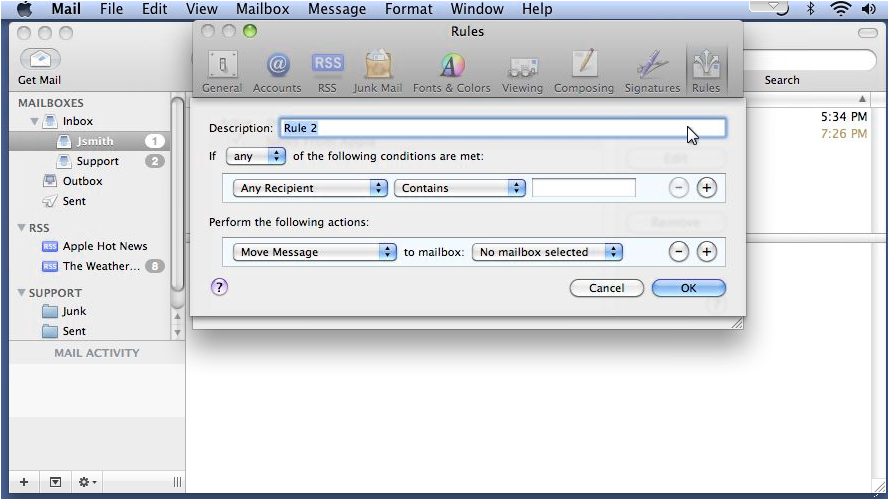
Task: Click the Get Mail toolbar button
Action: pos(40,65)
